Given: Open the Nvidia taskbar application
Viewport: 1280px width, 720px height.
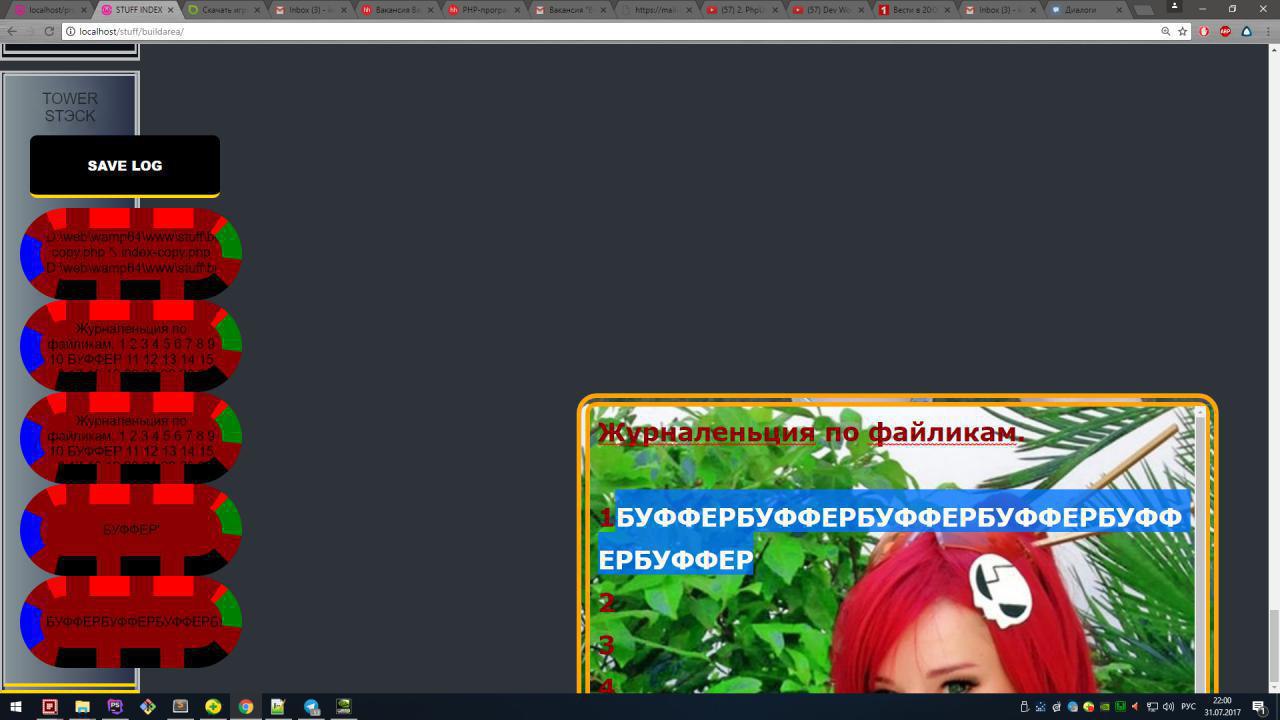Looking at the screenshot, I should click(344, 706).
